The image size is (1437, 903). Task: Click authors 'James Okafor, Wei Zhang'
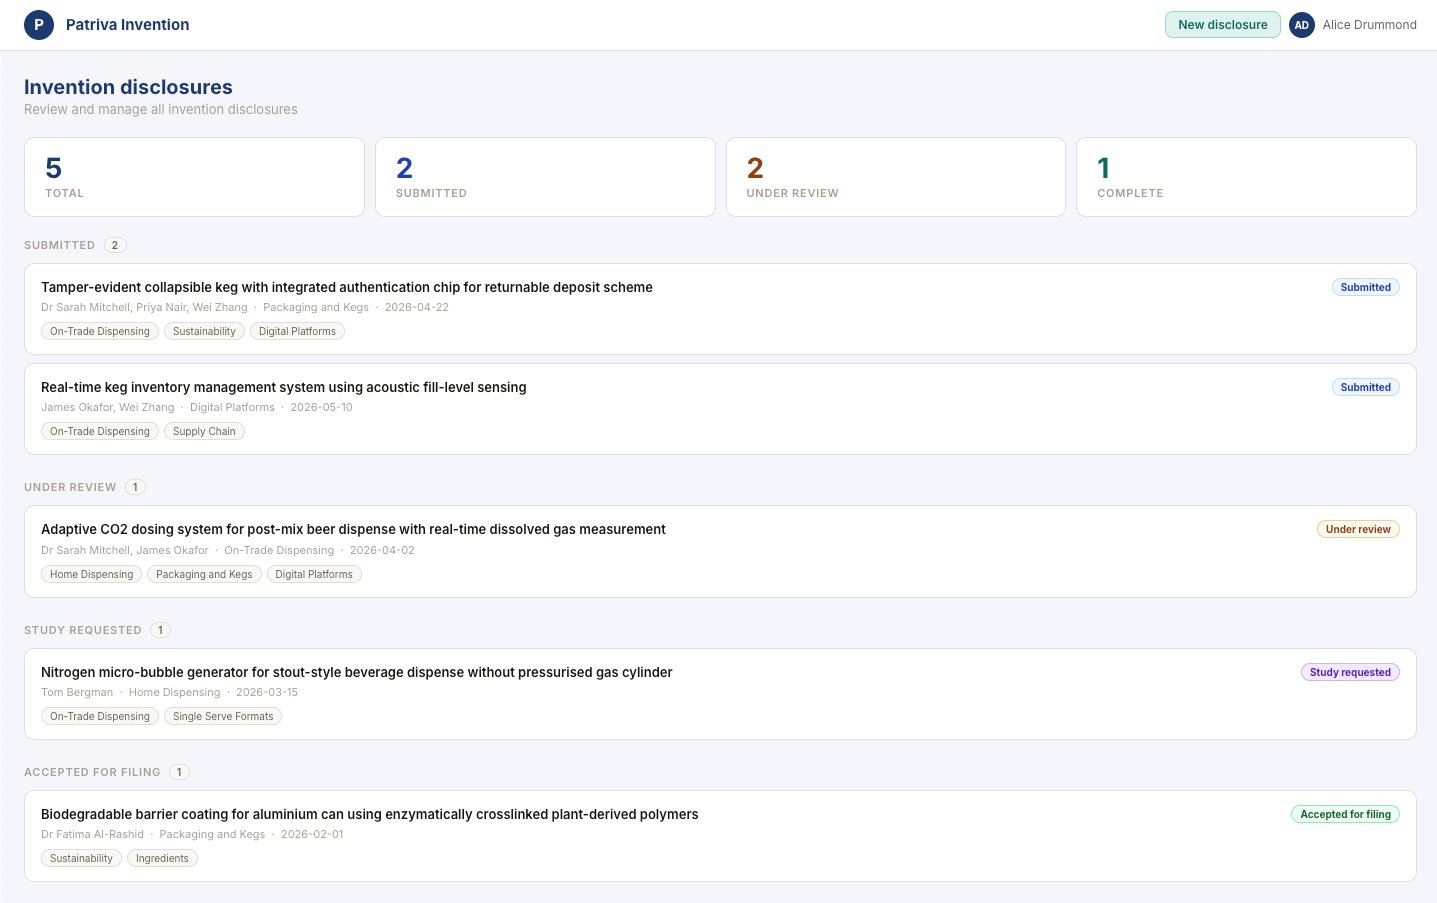107,407
